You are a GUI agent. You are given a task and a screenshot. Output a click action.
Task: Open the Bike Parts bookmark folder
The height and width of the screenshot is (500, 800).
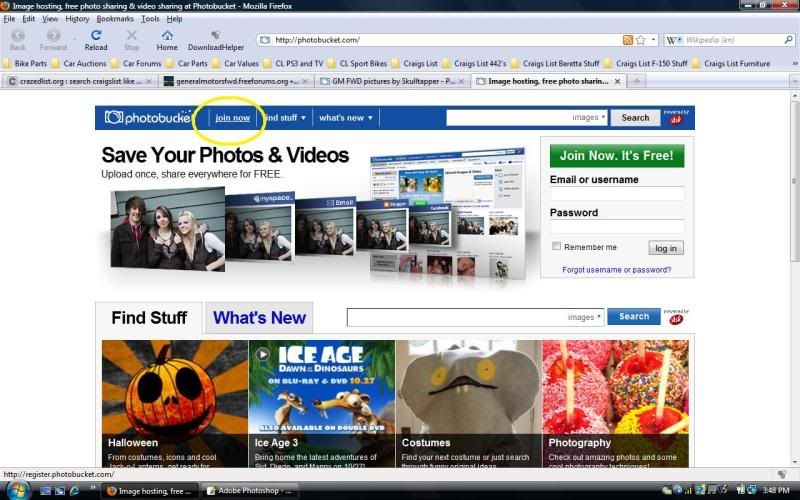[24, 64]
